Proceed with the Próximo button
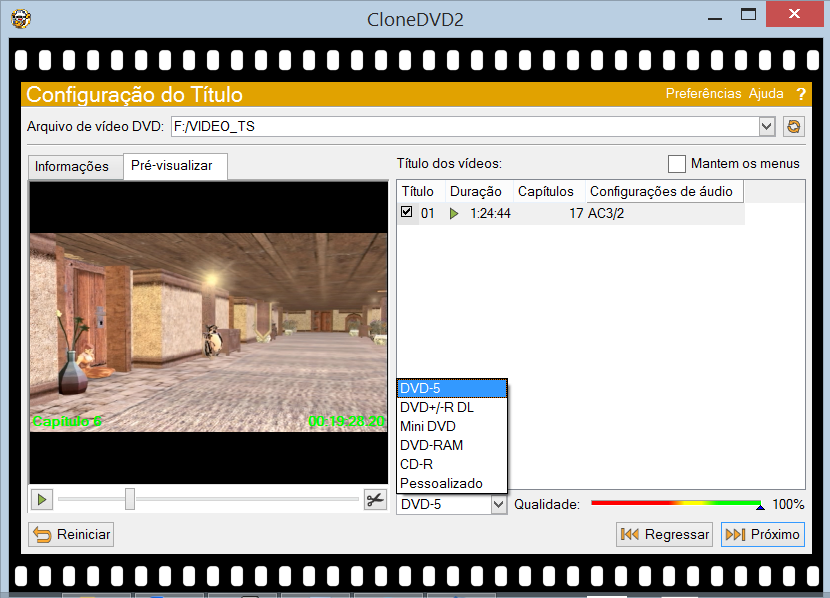The height and width of the screenshot is (598, 830). click(763, 534)
